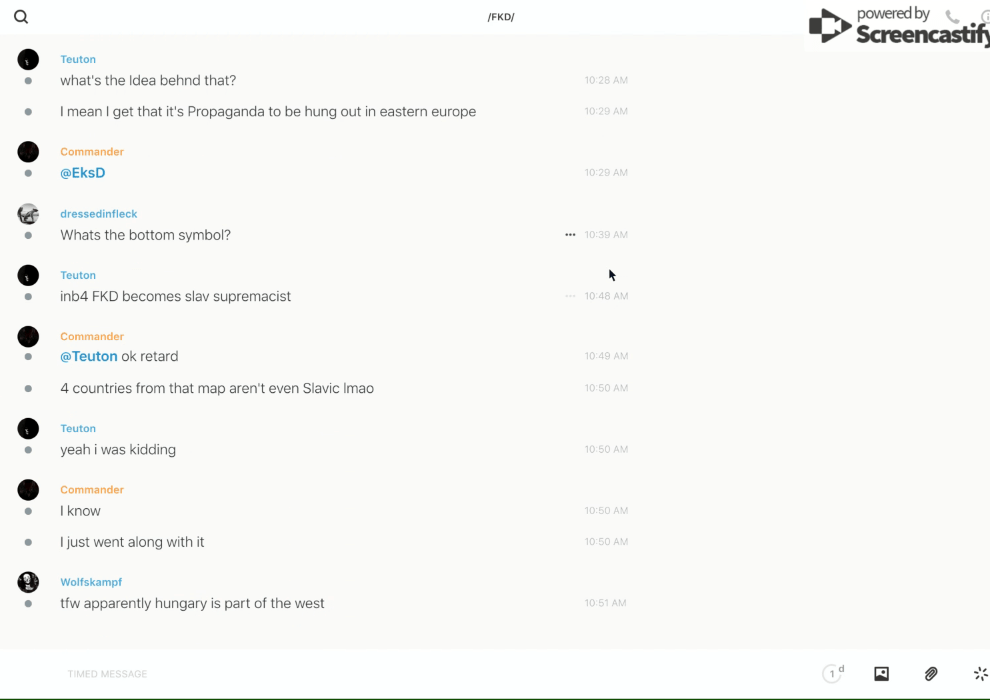Click the dressedinfleck sender name

(99, 214)
